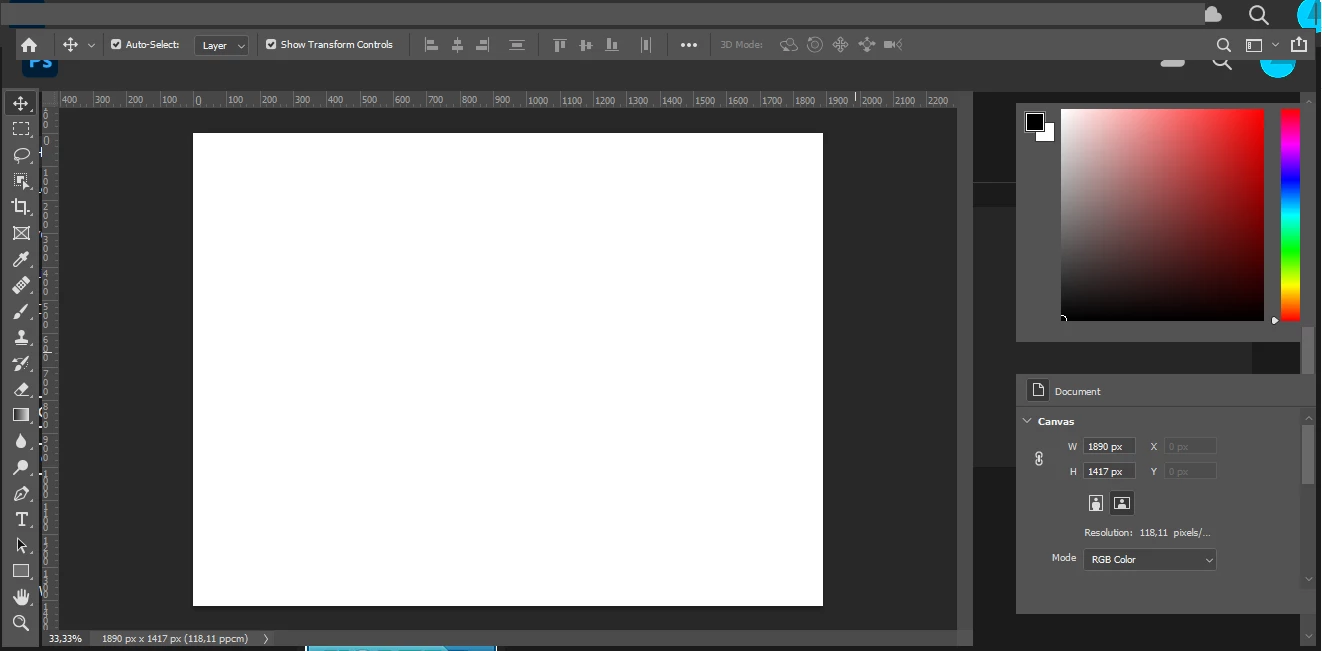This screenshot has width=1322, height=651.
Task: Select the Dodge tool
Action: coord(21,467)
